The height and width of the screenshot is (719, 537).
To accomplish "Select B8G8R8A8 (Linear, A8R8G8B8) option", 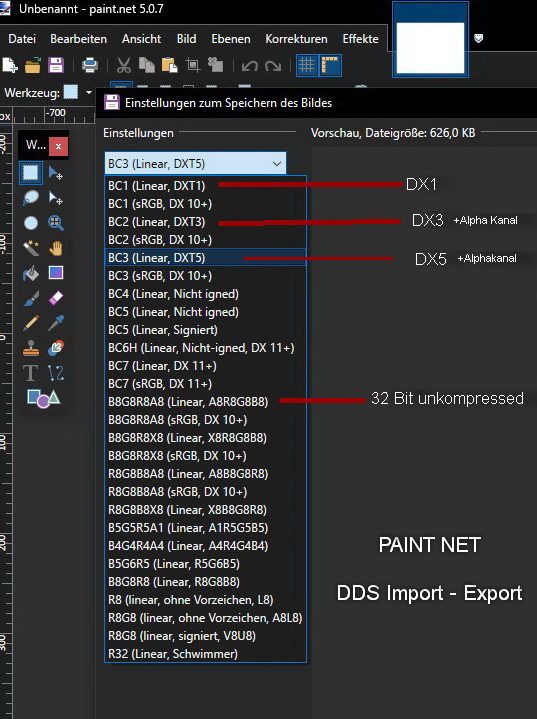I will tap(205, 402).
